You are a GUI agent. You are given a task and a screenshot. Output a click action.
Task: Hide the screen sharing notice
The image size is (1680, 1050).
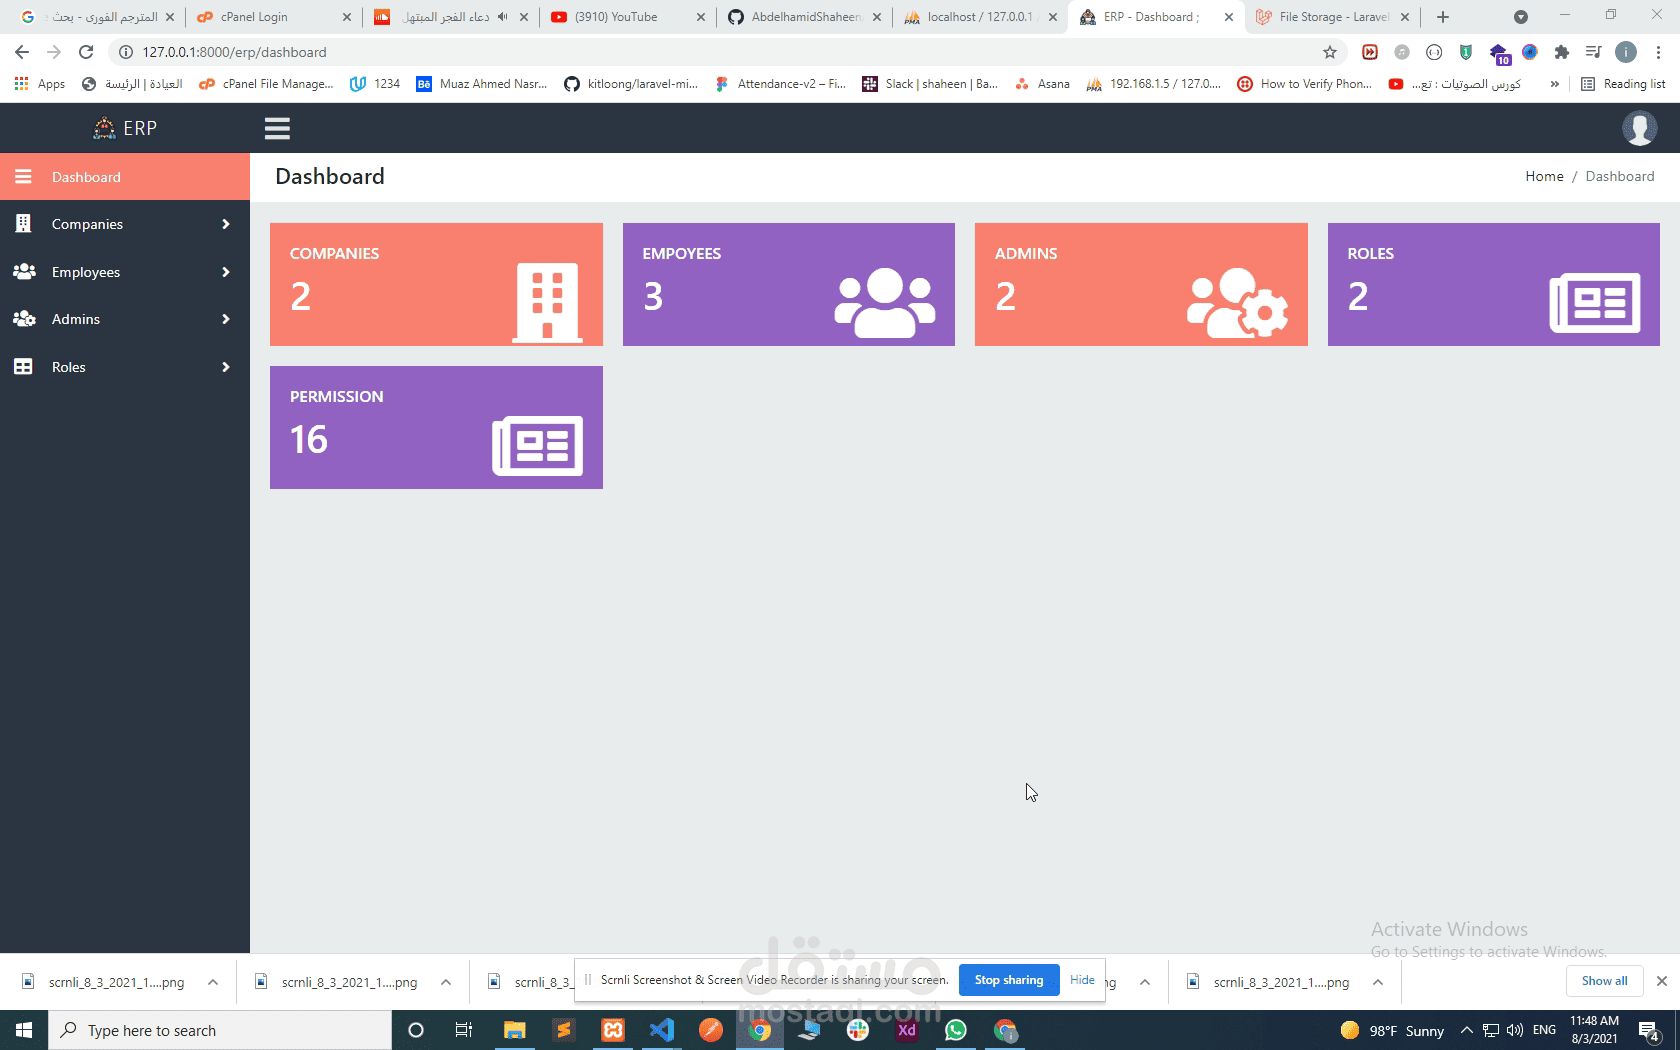pos(1082,980)
